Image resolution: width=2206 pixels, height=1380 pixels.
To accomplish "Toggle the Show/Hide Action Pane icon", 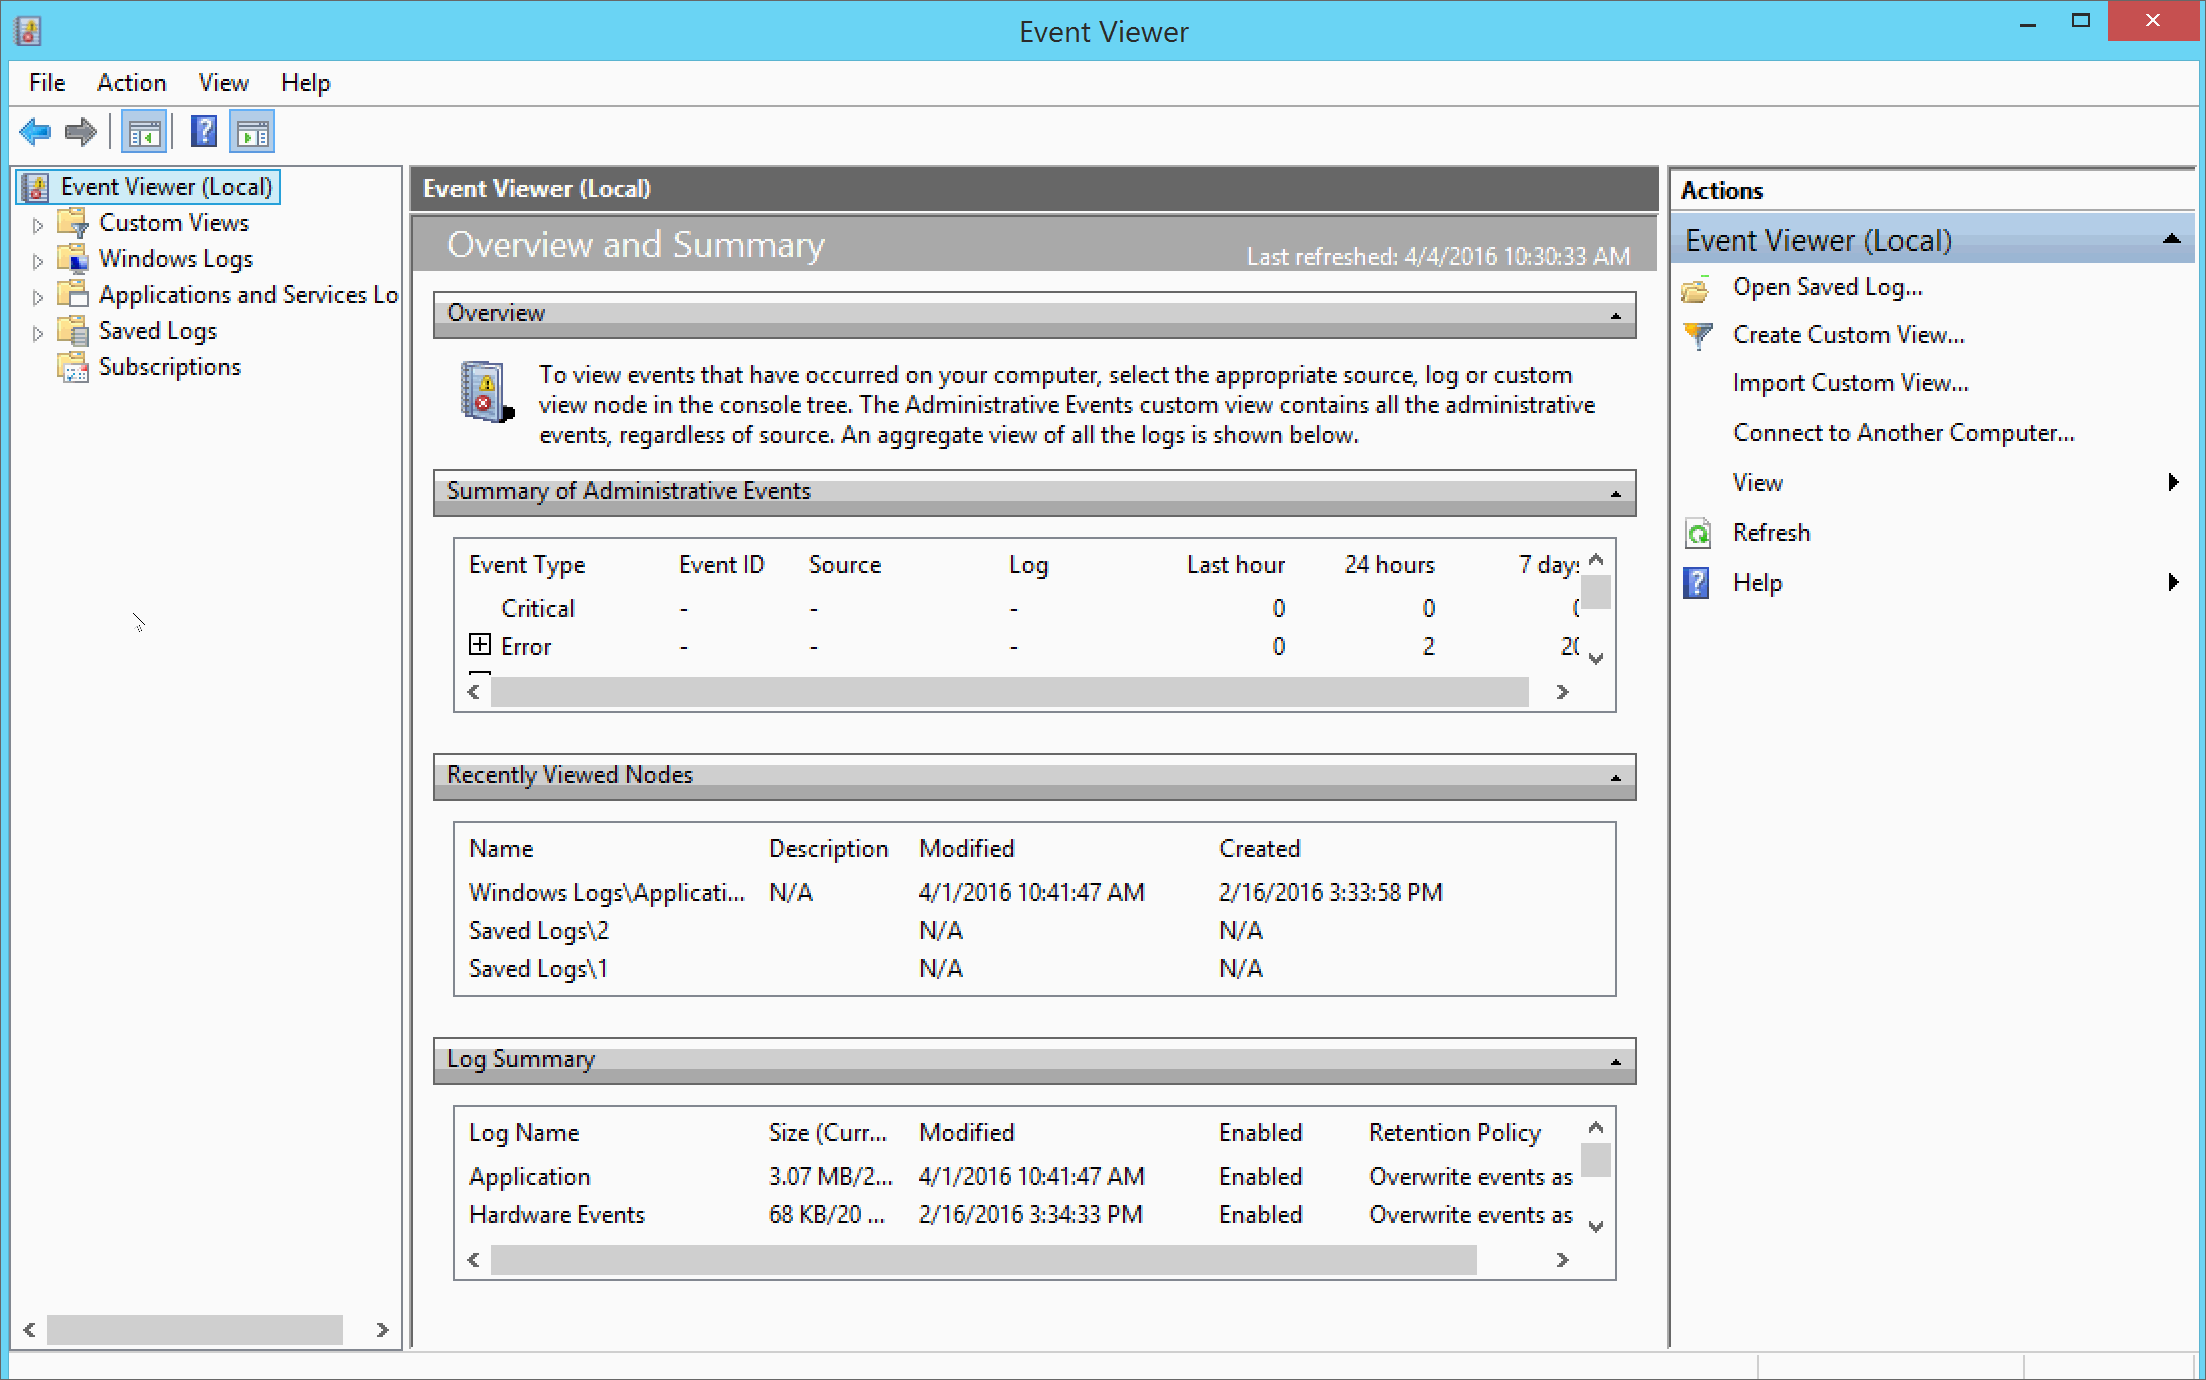I will click(252, 132).
